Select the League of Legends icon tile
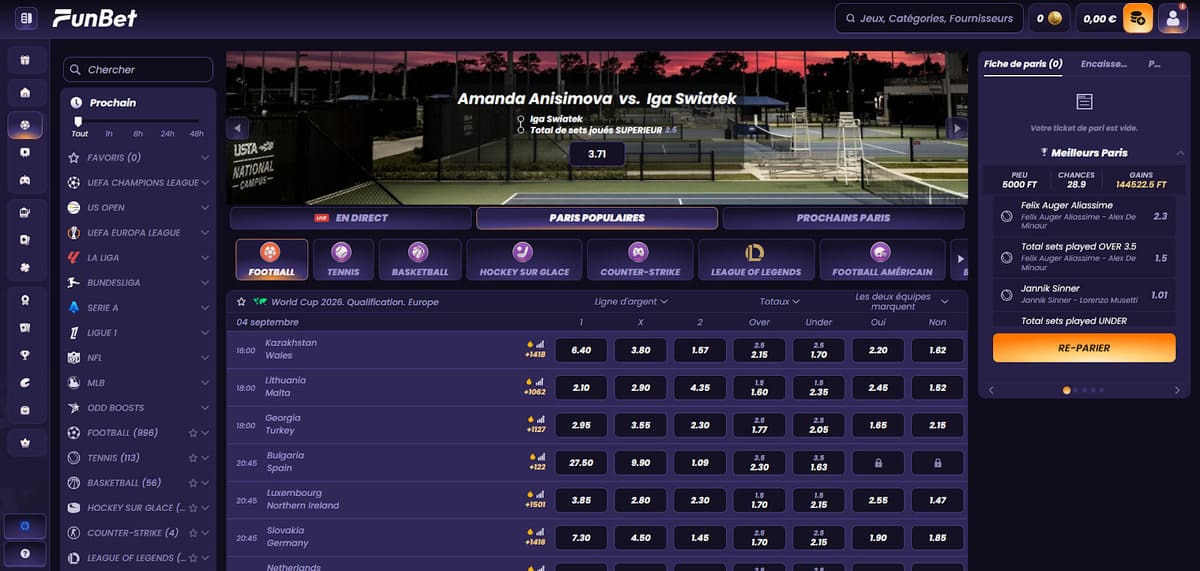The height and width of the screenshot is (571, 1200). tap(755, 259)
